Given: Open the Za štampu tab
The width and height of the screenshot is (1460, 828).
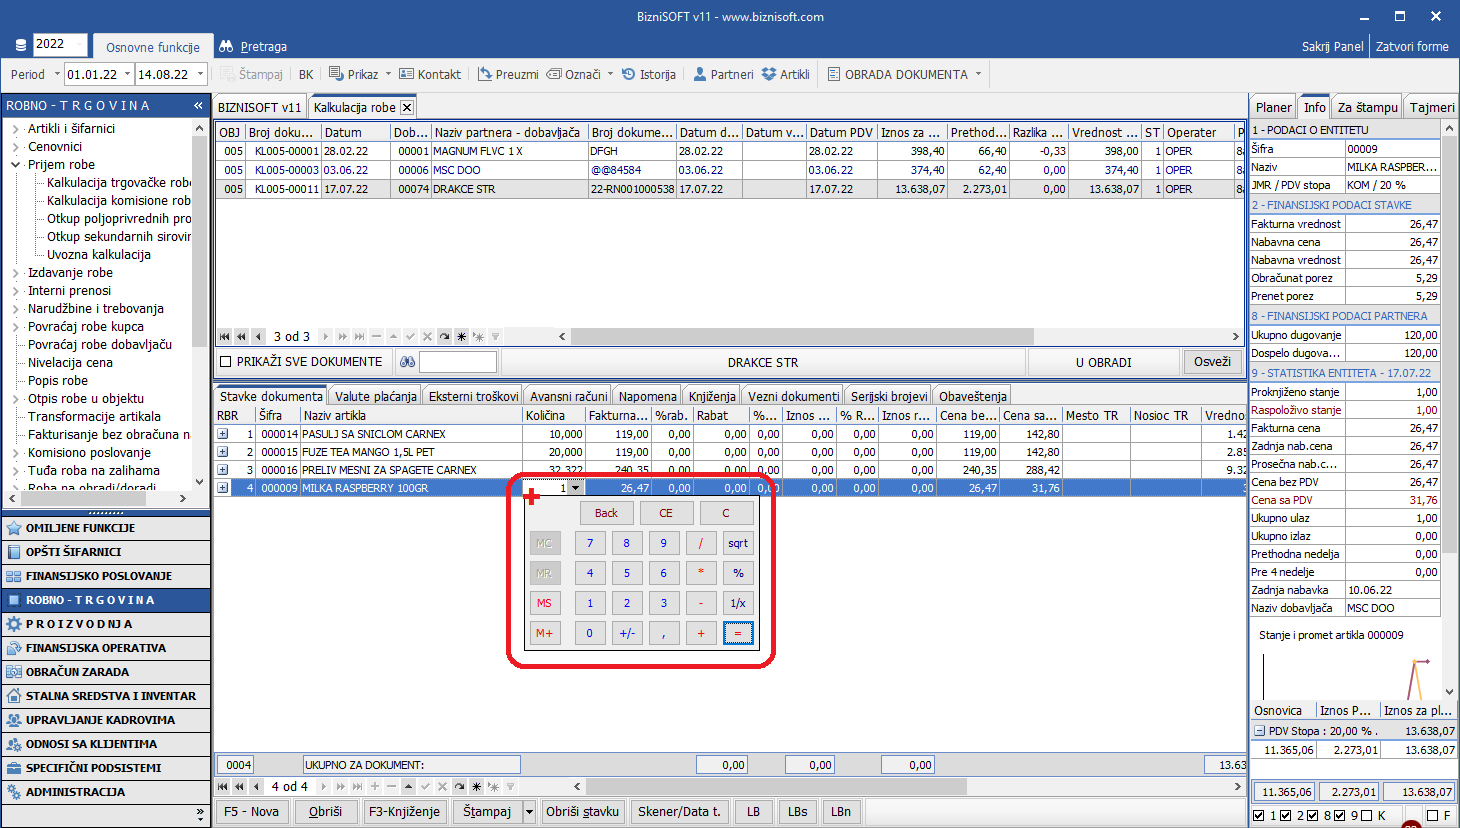Looking at the screenshot, I should point(1367,108).
